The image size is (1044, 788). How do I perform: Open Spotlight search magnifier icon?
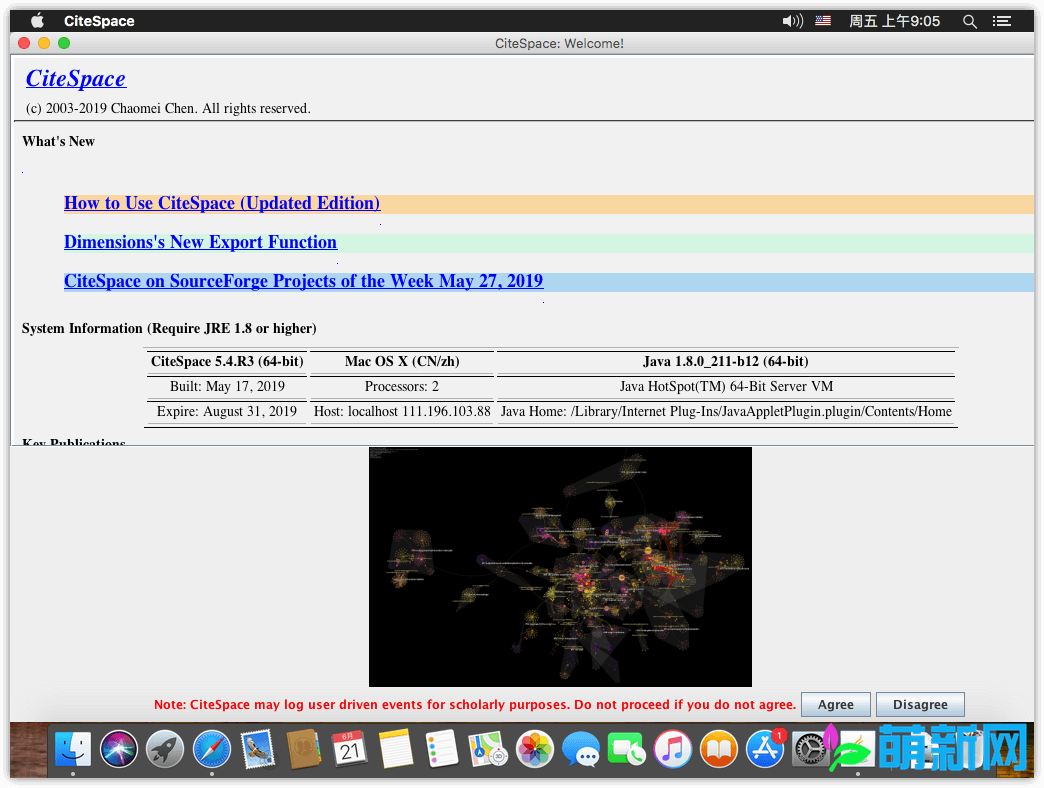pyautogui.click(x=970, y=21)
